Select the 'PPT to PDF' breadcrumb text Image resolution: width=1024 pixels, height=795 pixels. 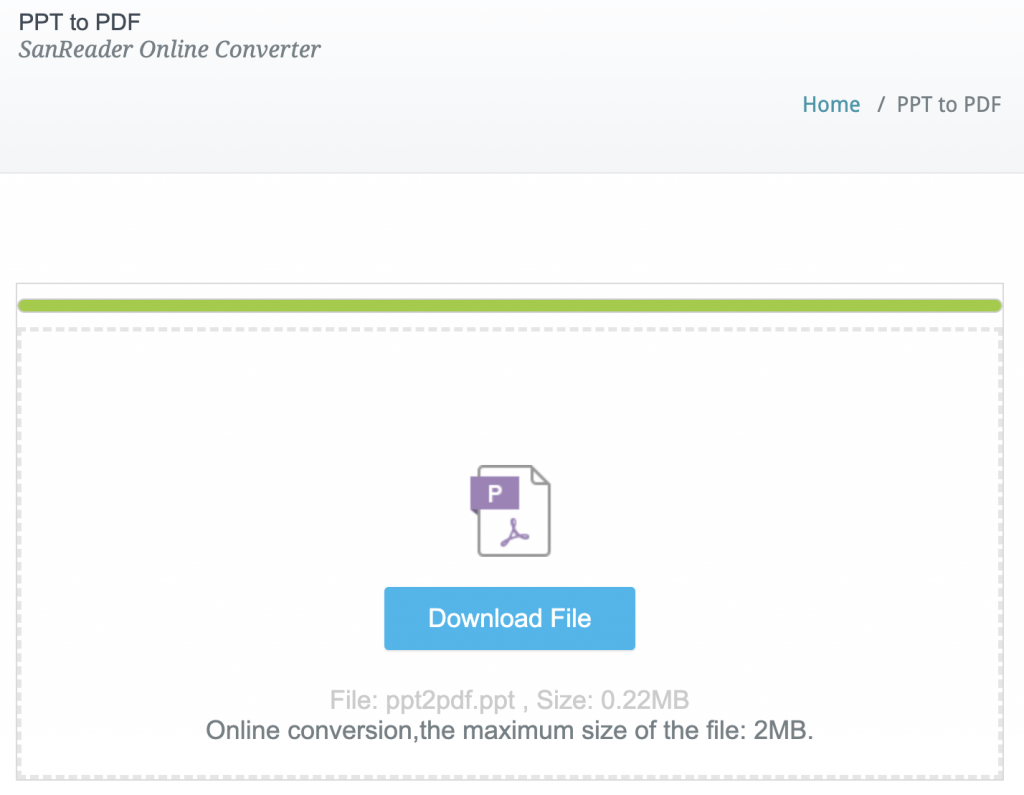coord(948,105)
